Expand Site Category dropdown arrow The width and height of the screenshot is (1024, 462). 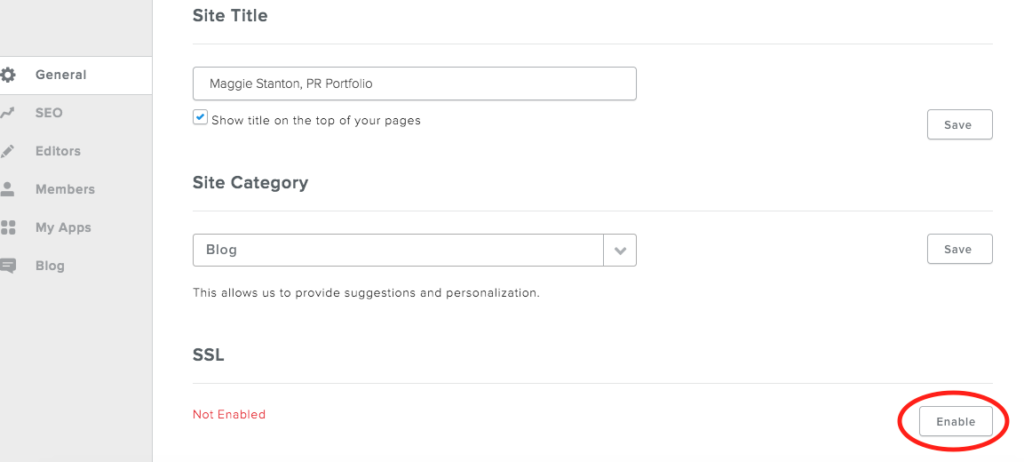(620, 250)
